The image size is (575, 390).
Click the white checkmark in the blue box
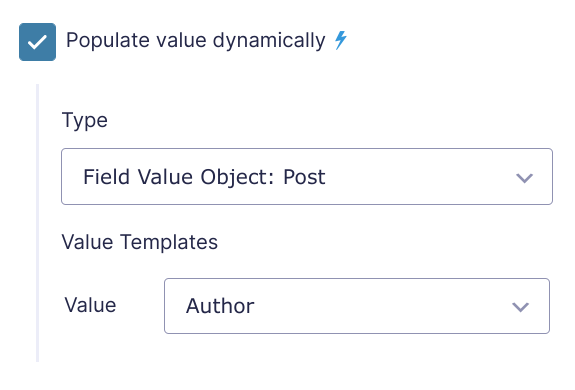37,42
